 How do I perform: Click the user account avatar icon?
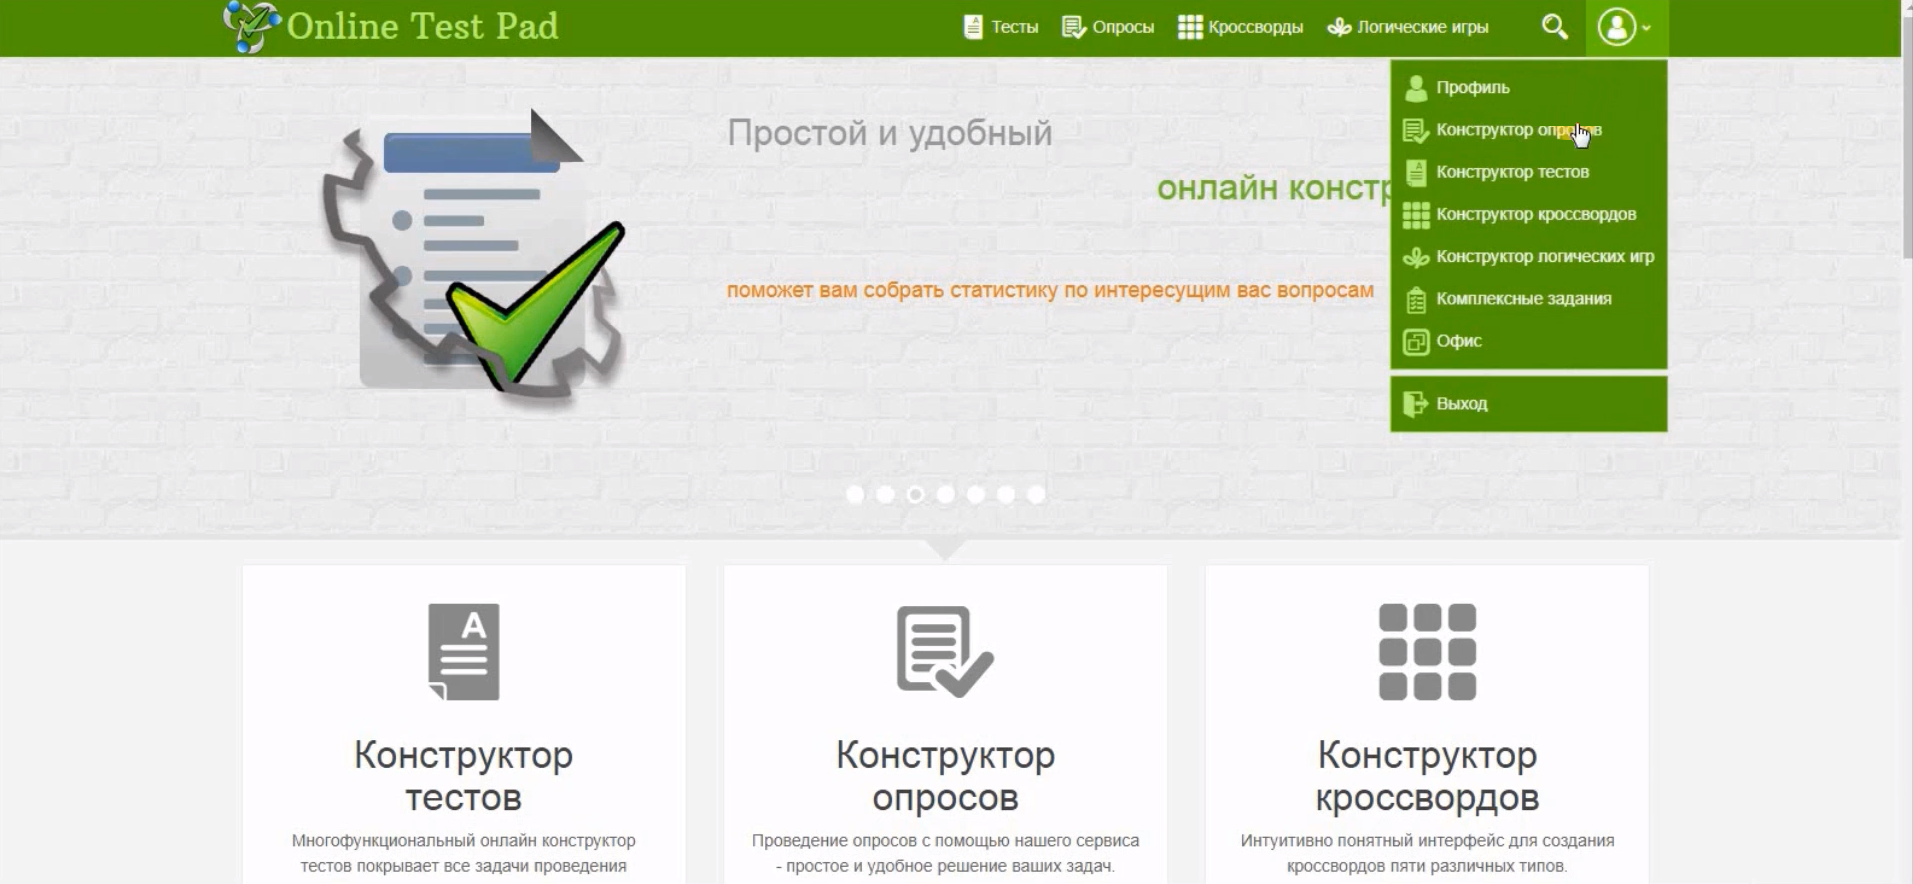coord(1616,27)
